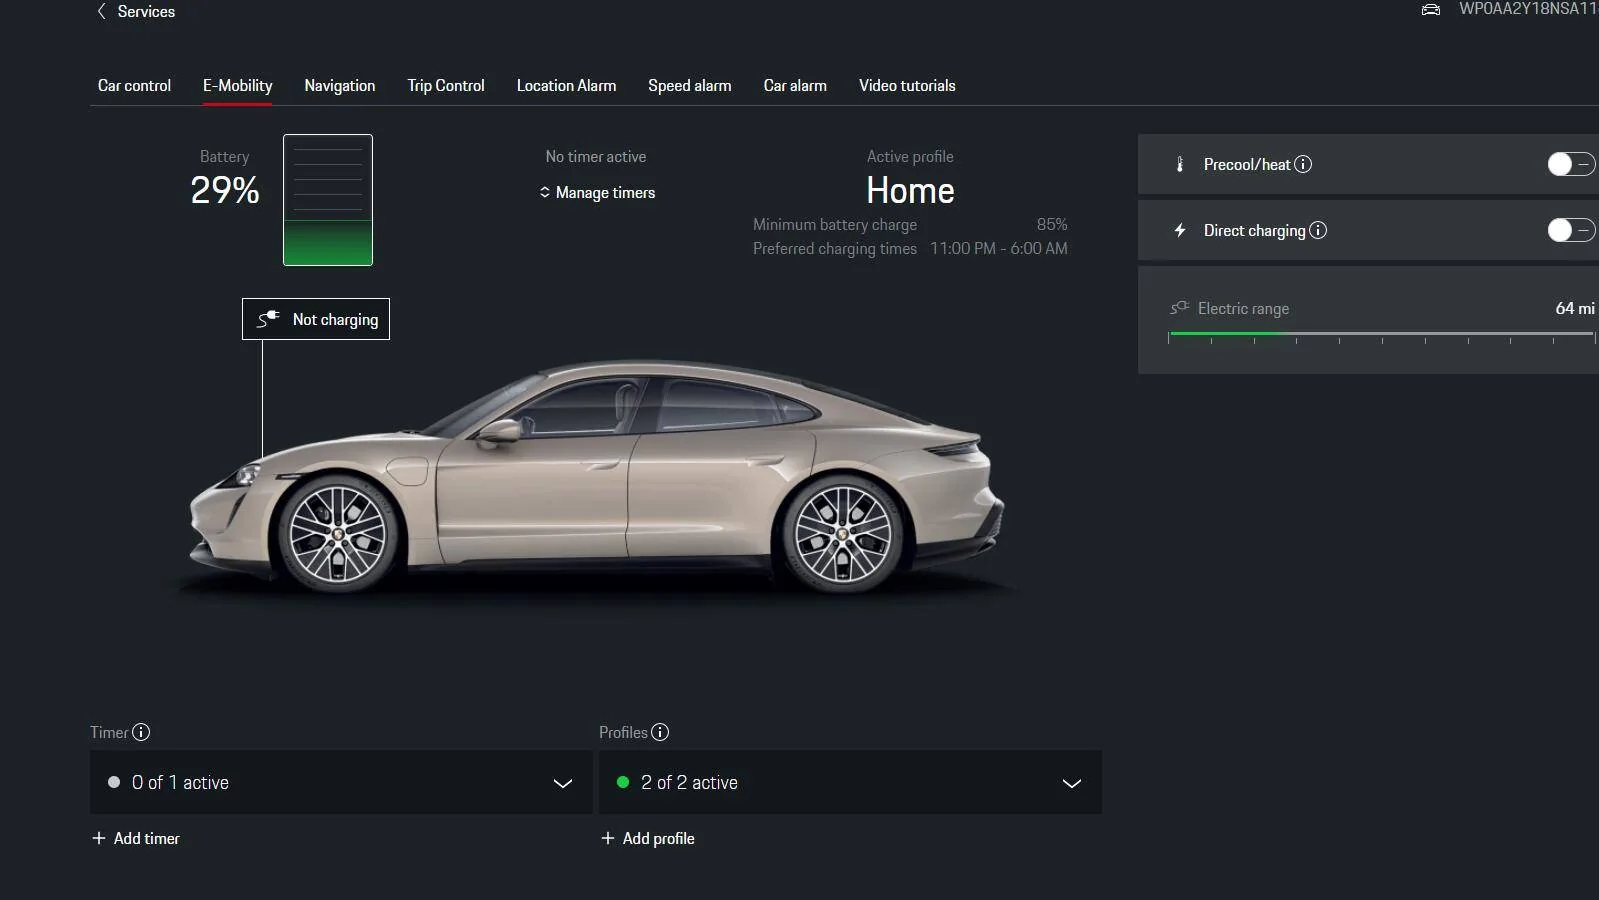Click the battery level graphic
Image resolution: width=1599 pixels, height=900 pixels.
[x=328, y=200]
